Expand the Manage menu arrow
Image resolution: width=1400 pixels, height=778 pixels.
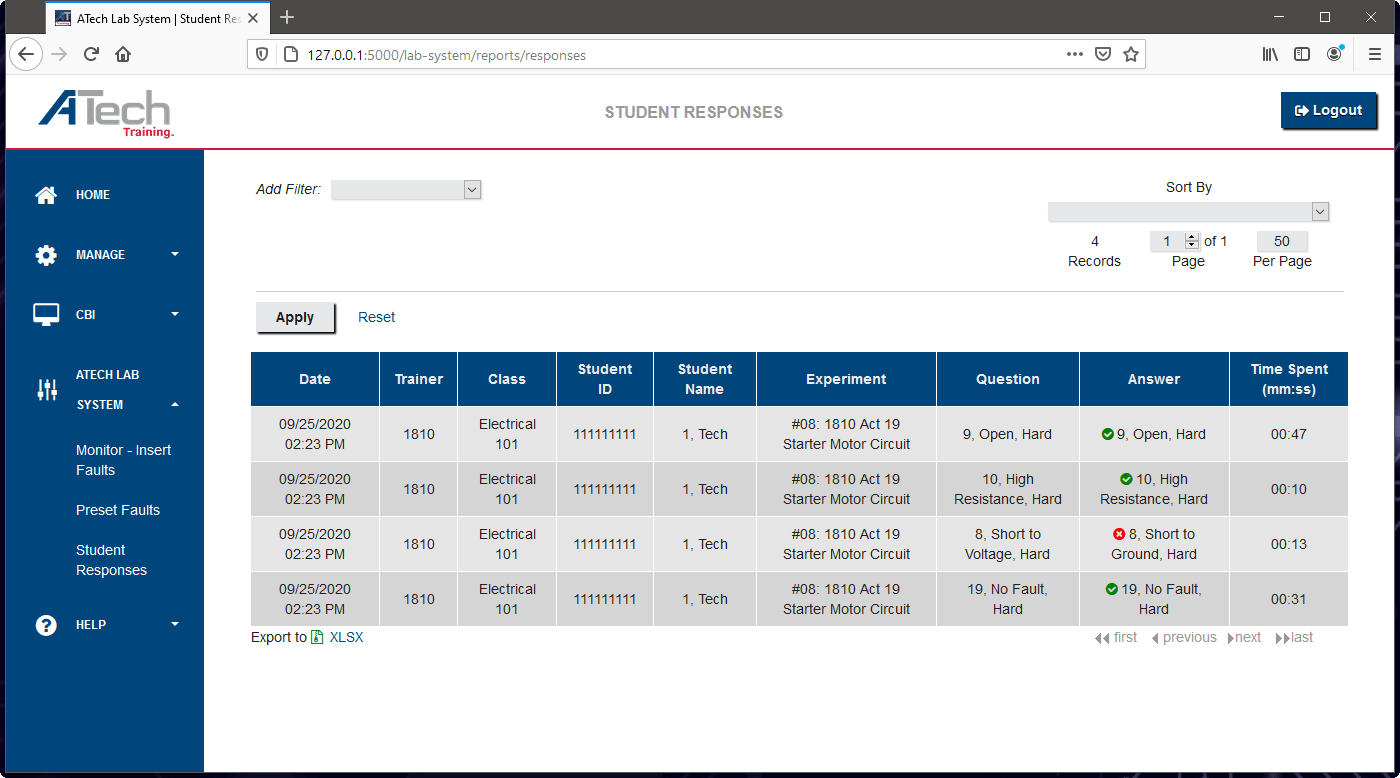tap(175, 255)
